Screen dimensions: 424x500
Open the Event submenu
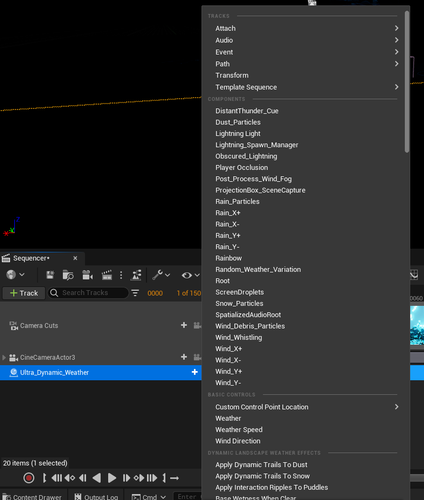pos(305,52)
